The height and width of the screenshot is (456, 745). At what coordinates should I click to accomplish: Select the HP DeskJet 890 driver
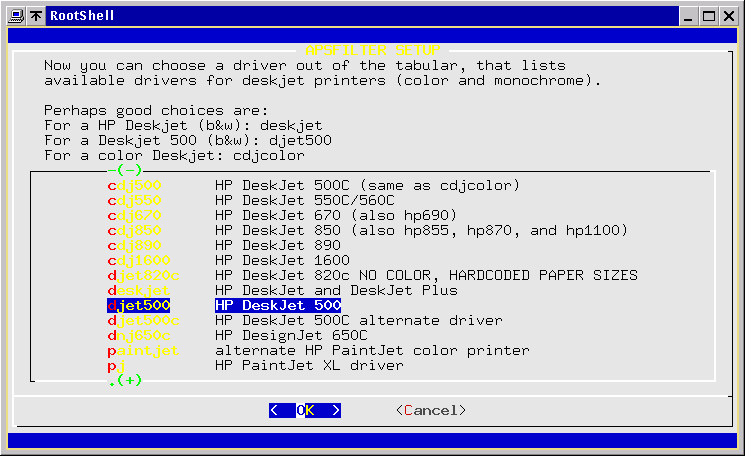[x=134, y=245]
